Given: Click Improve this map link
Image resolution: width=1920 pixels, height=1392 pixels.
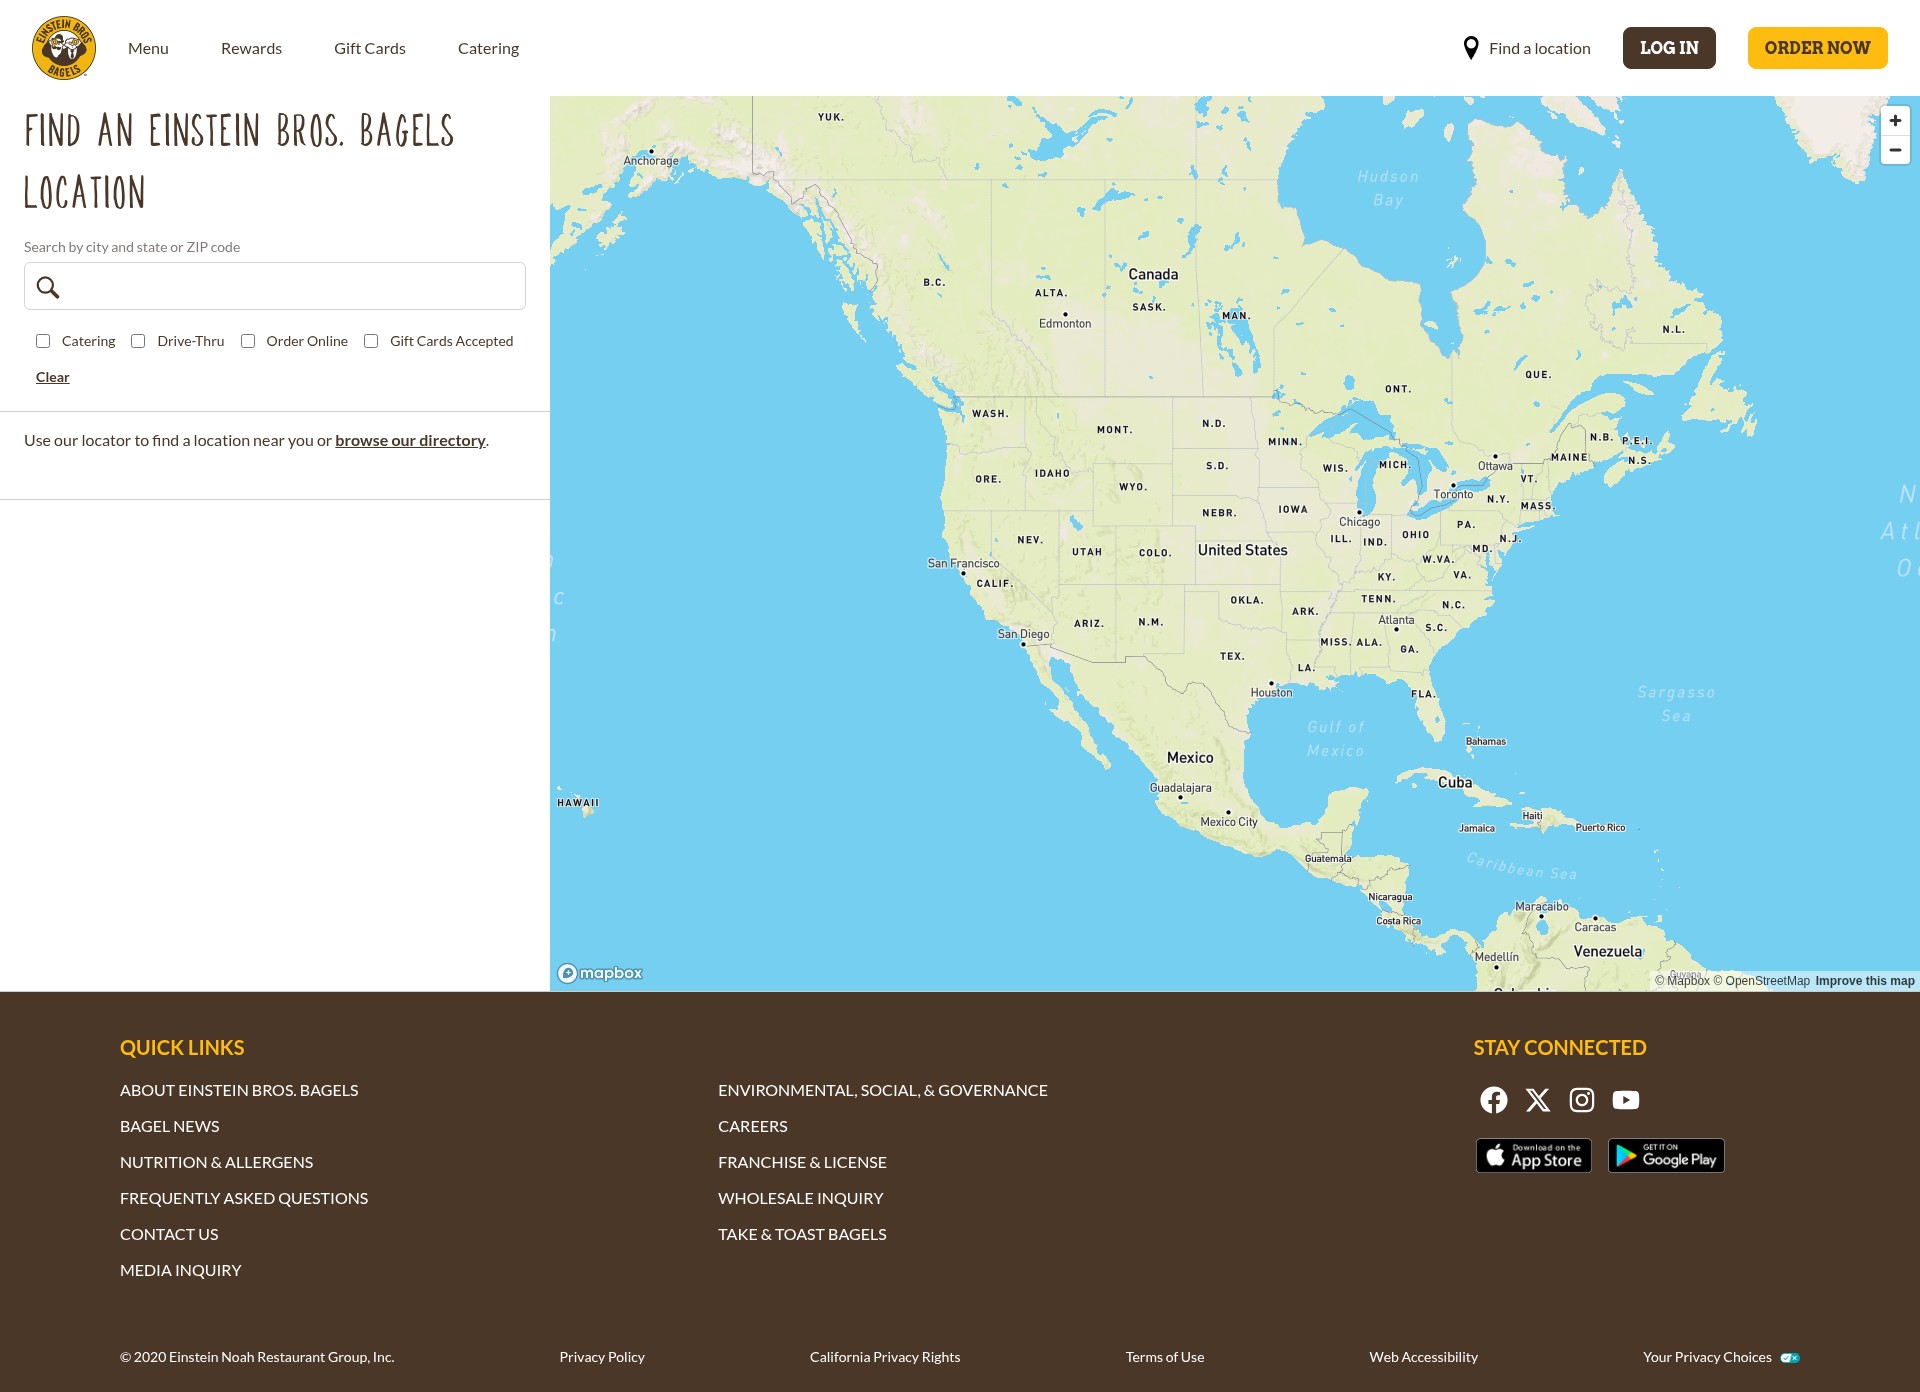Looking at the screenshot, I should [x=1865, y=981].
